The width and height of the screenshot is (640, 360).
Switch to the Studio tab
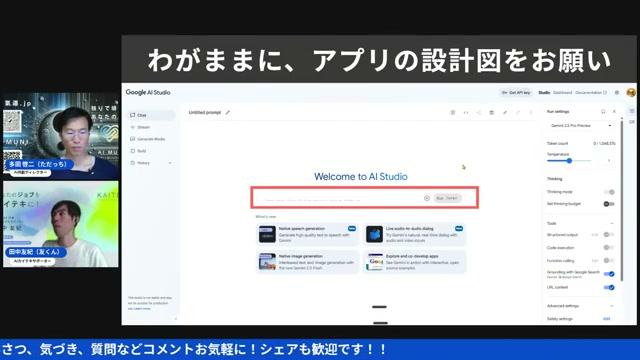[544, 93]
